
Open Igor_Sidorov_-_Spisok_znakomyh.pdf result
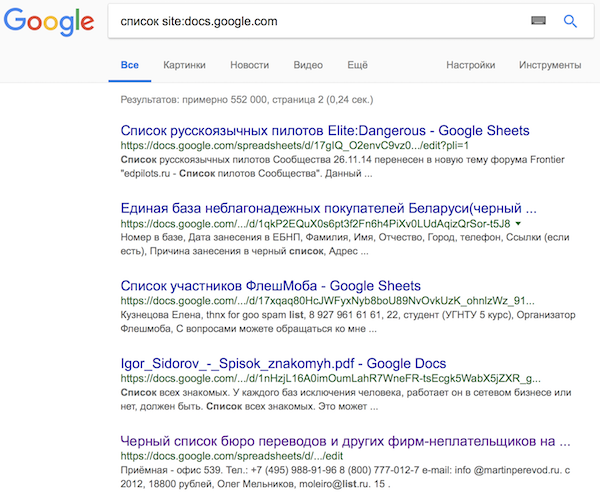pyautogui.click(x=283, y=363)
